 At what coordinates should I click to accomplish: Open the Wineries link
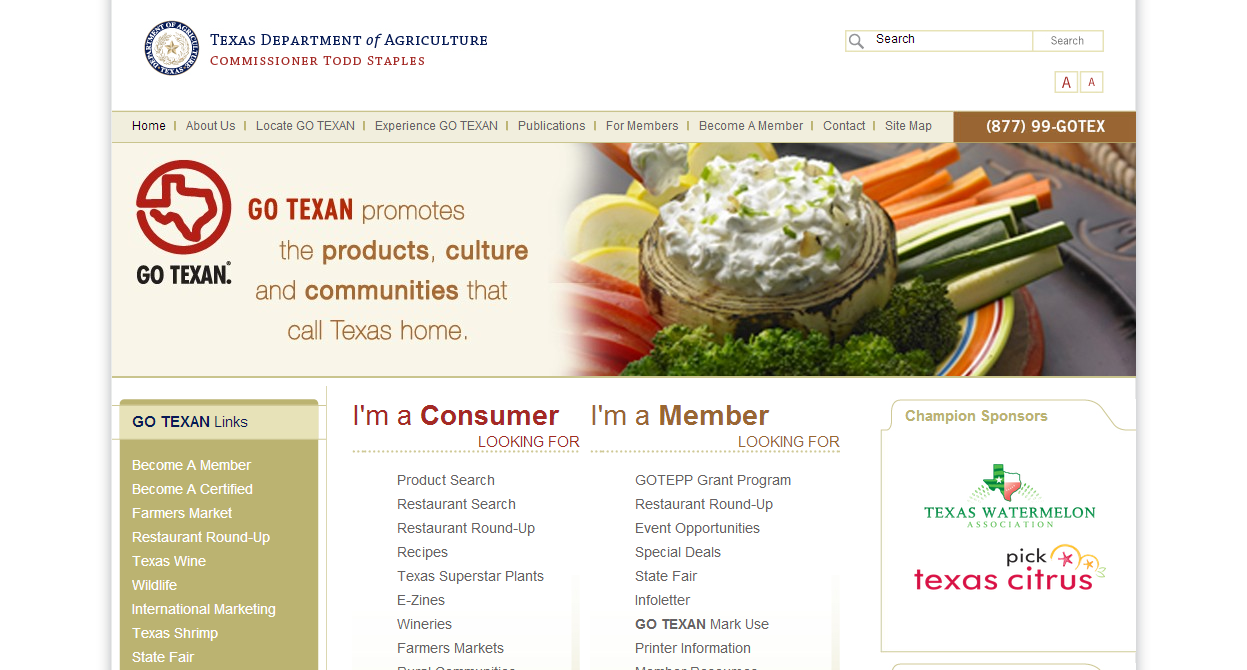point(424,624)
